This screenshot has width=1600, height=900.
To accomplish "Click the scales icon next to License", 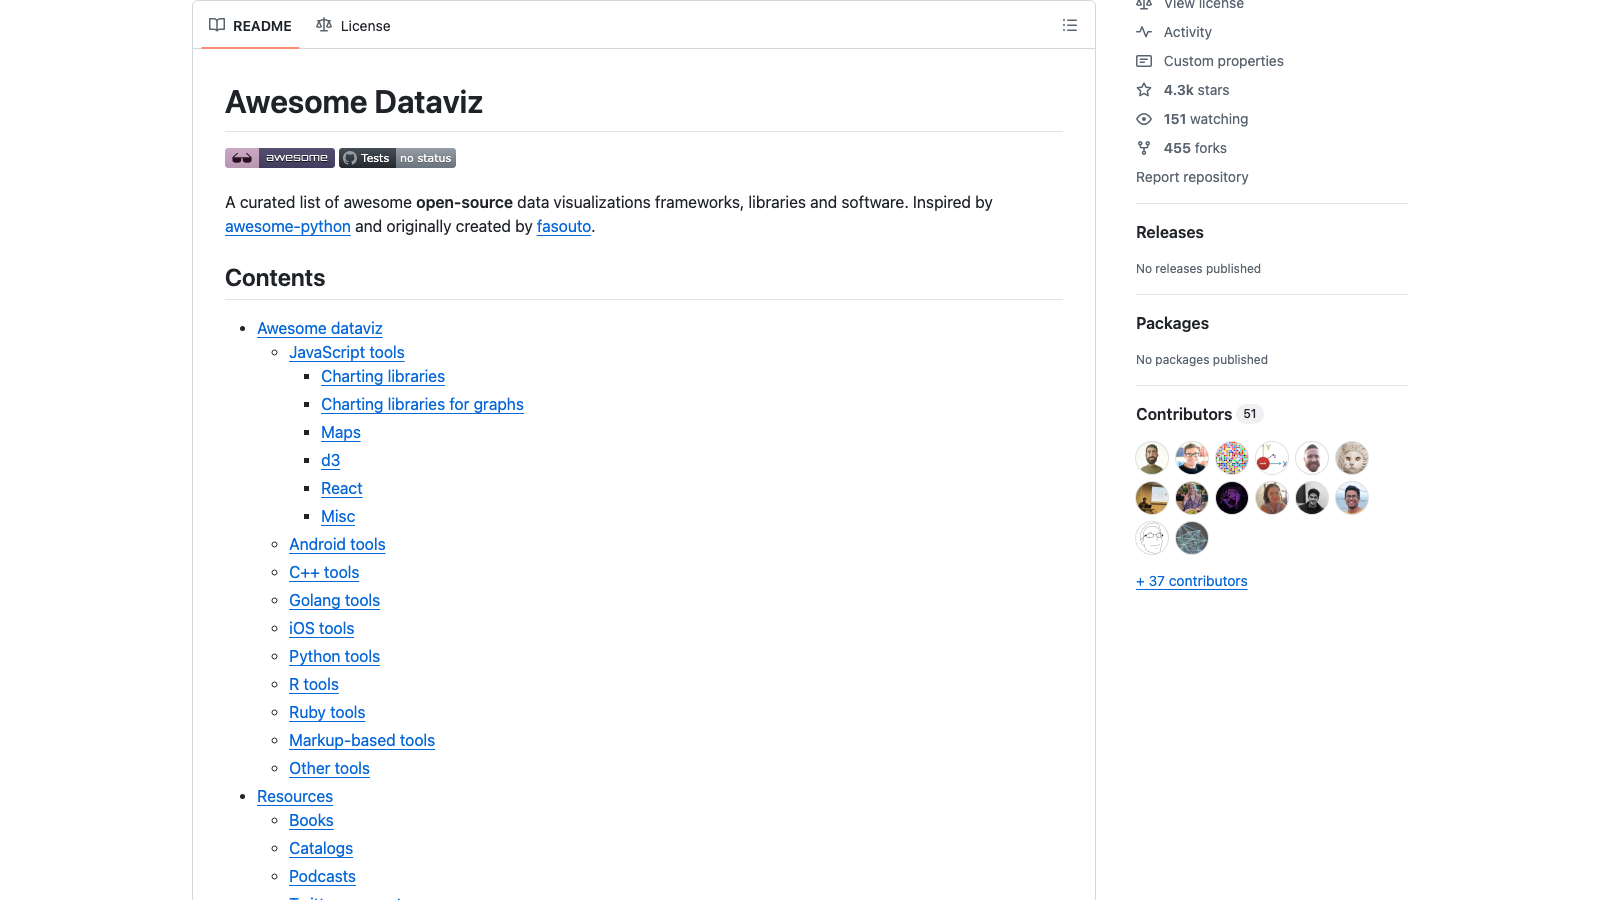I will [x=324, y=25].
